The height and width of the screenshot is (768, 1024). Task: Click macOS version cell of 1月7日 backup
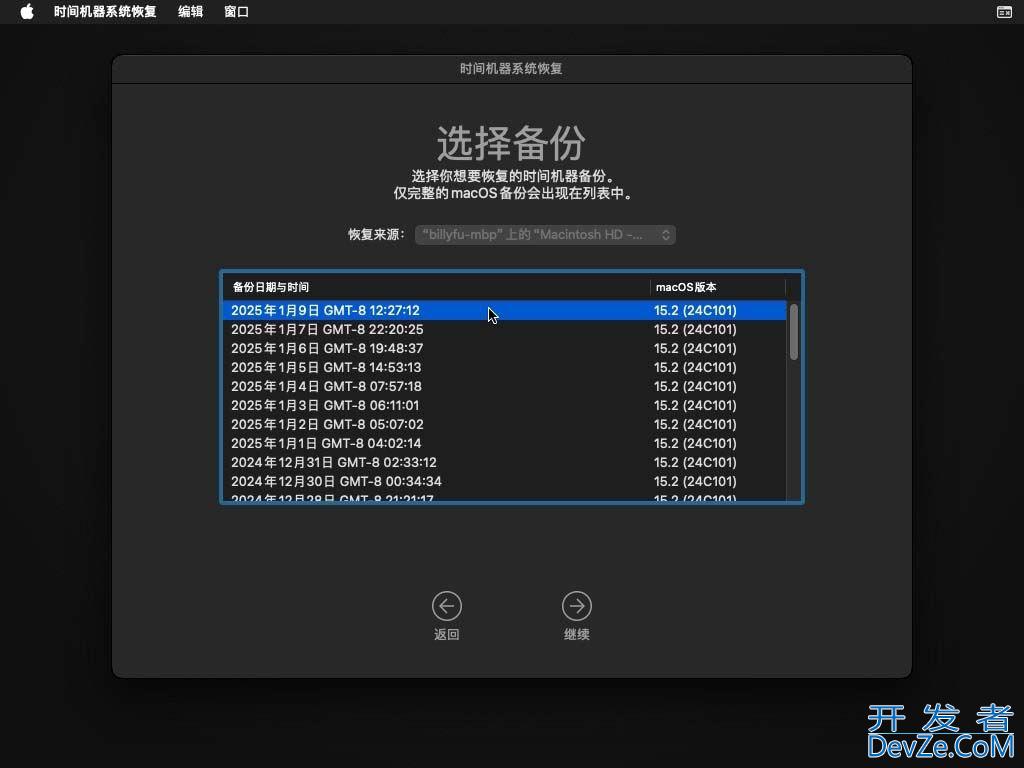click(x=695, y=329)
